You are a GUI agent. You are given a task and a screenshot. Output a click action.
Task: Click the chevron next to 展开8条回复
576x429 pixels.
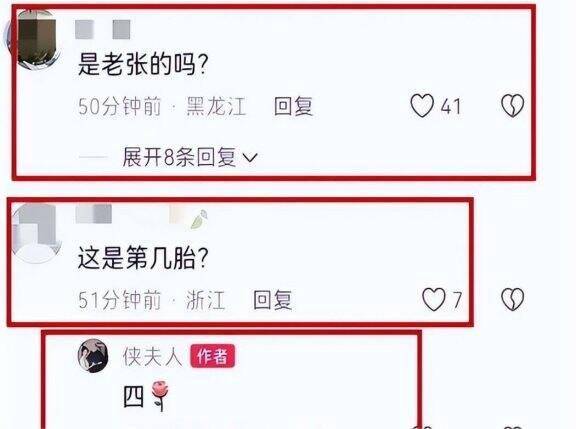pos(250,158)
